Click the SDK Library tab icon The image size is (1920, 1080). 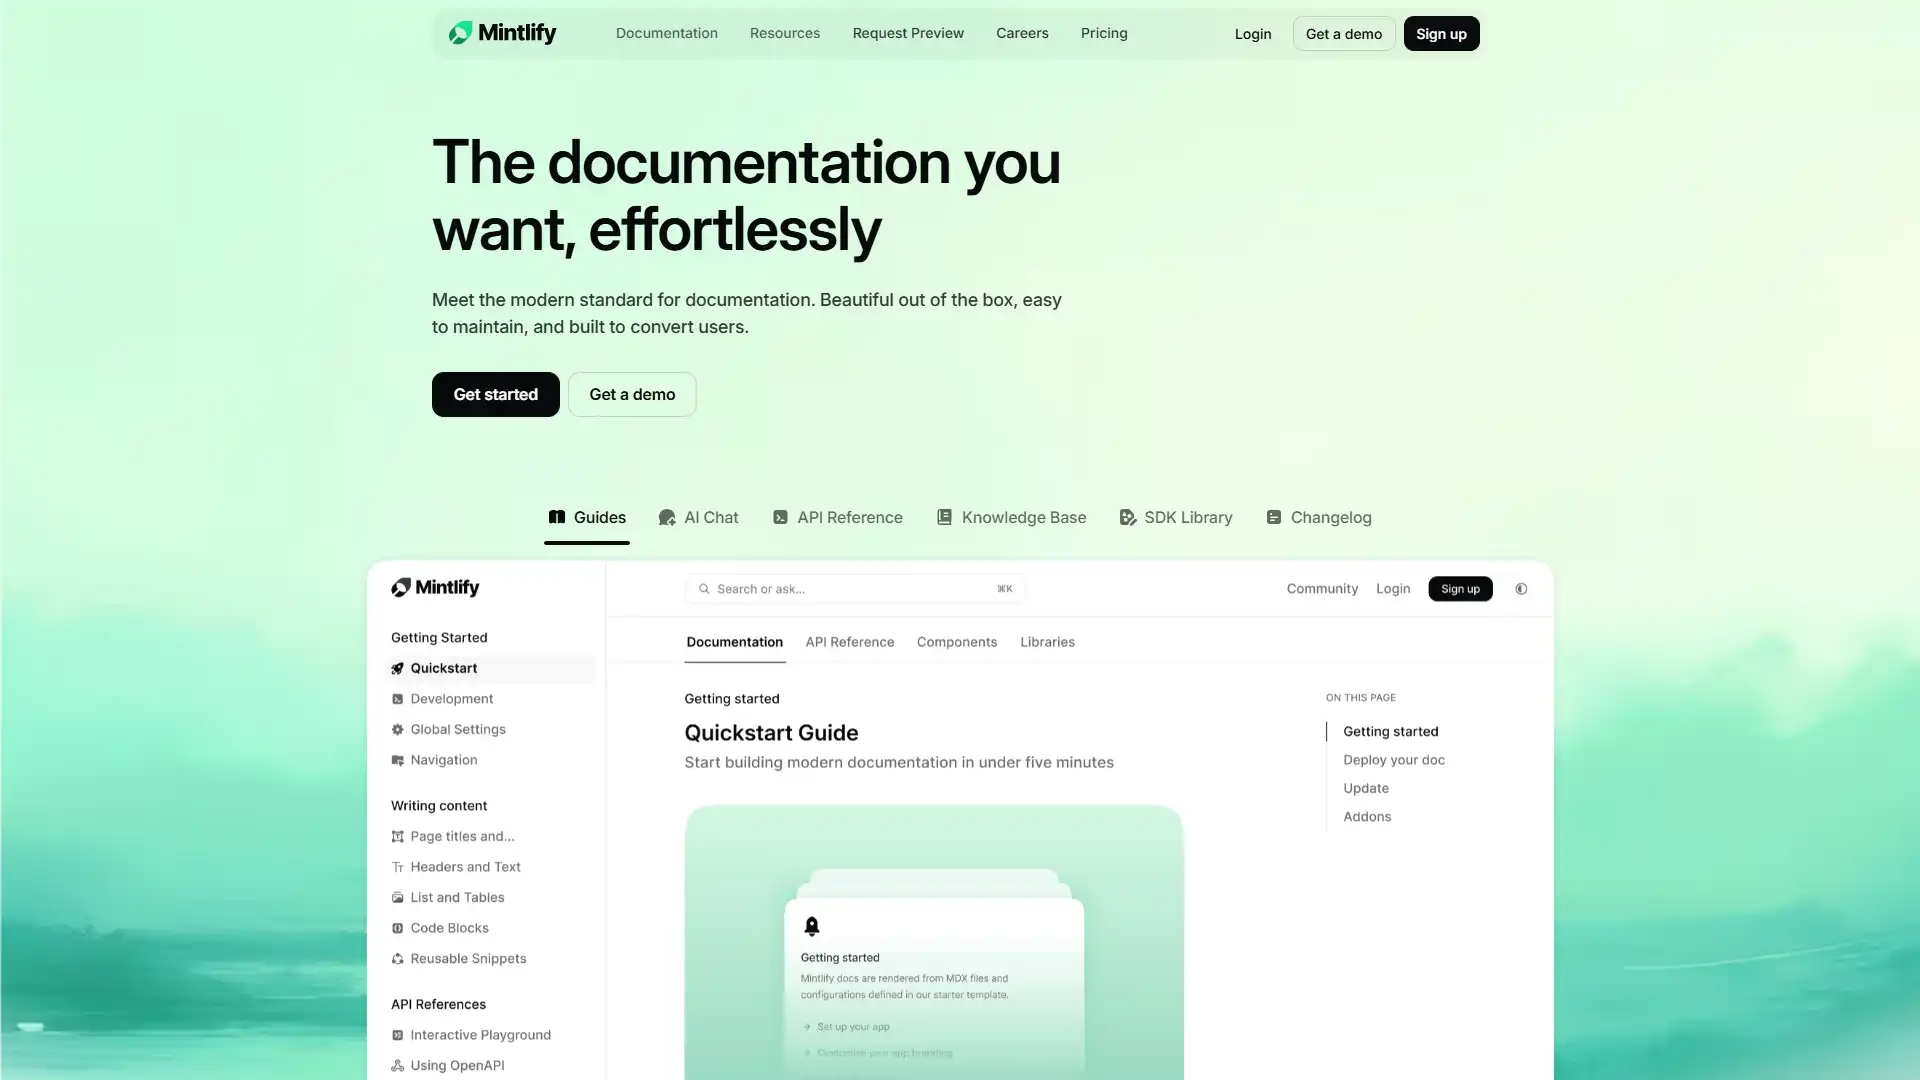pos(1127,517)
